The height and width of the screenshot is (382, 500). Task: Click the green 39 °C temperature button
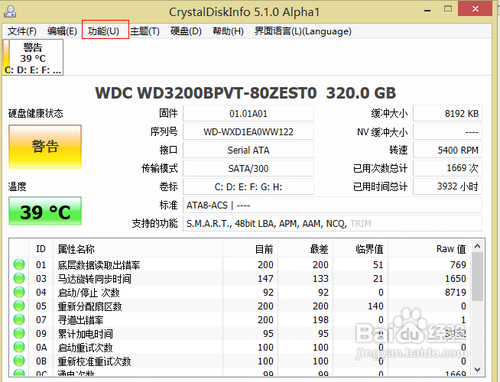(x=45, y=211)
